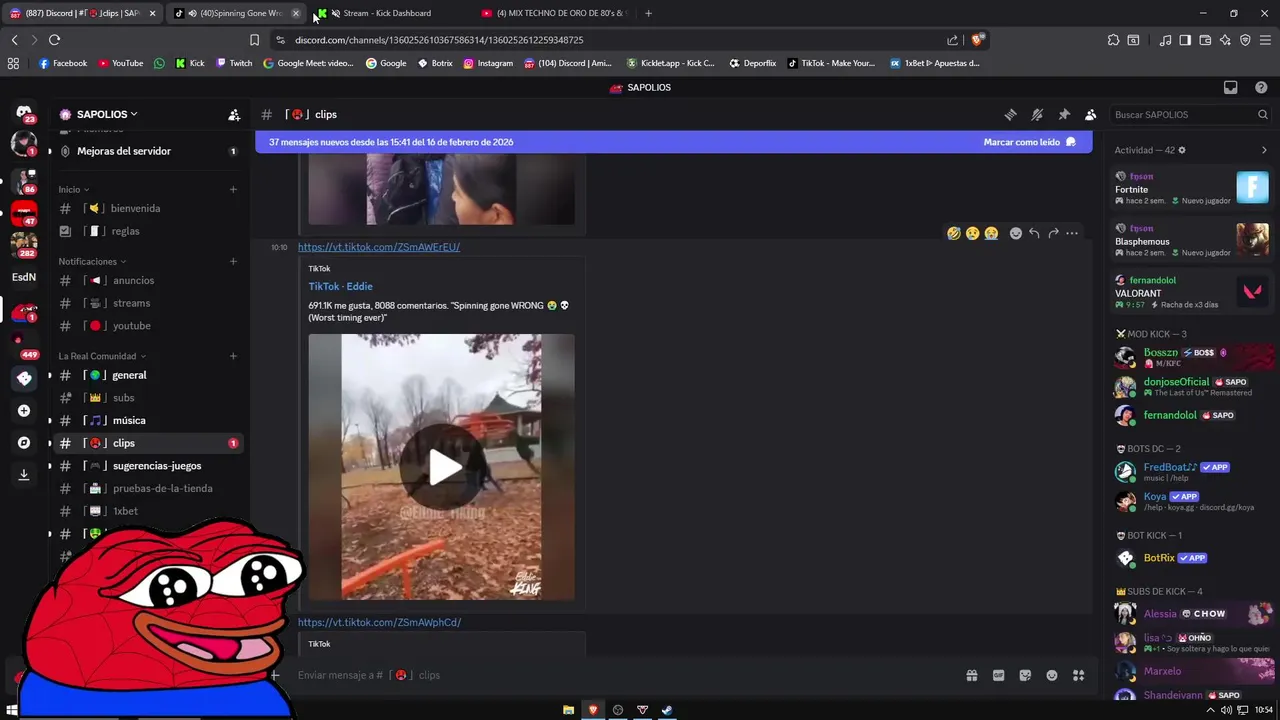Open the GIF picker in message bar
1280x720 pixels.
998,675
